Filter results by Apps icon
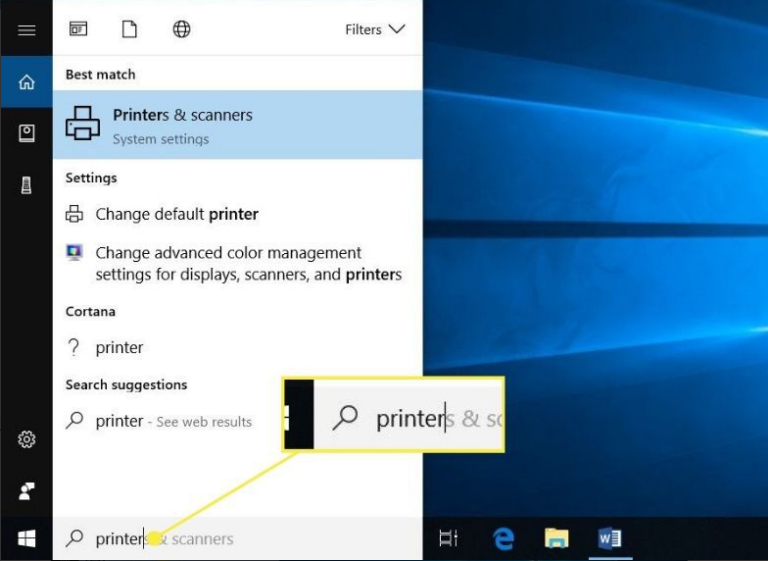Image resolution: width=768 pixels, height=561 pixels. [78, 29]
